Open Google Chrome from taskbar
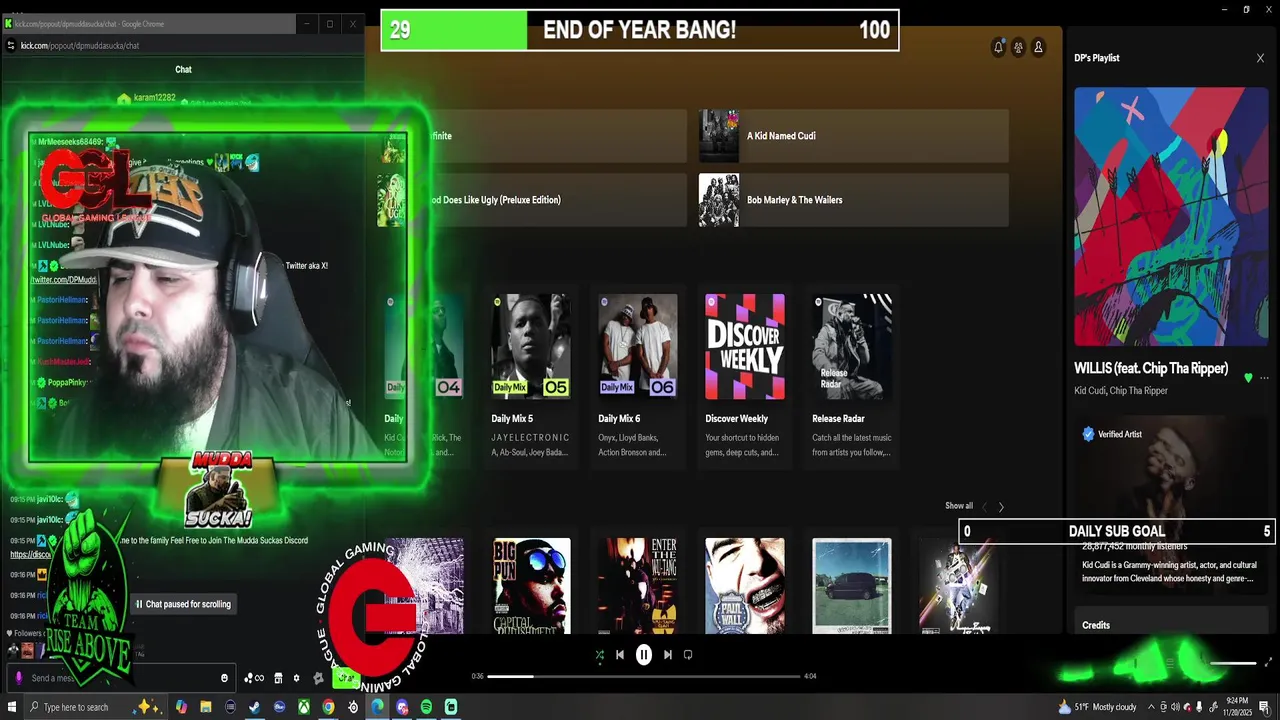This screenshot has height=720, width=1280. (328, 707)
